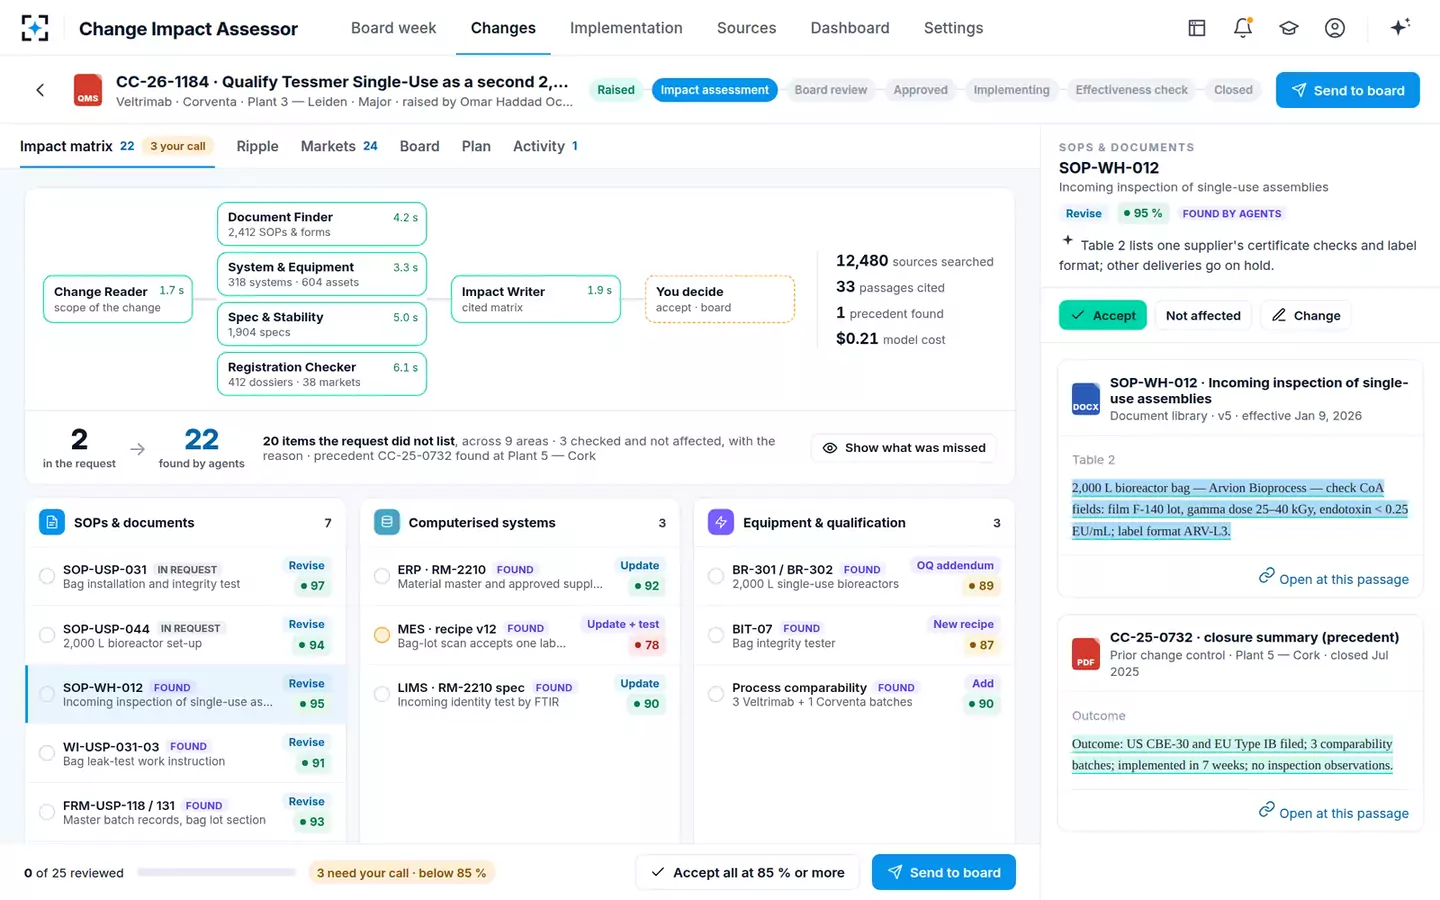
Task: Open the notifications bell
Action: tap(1243, 28)
